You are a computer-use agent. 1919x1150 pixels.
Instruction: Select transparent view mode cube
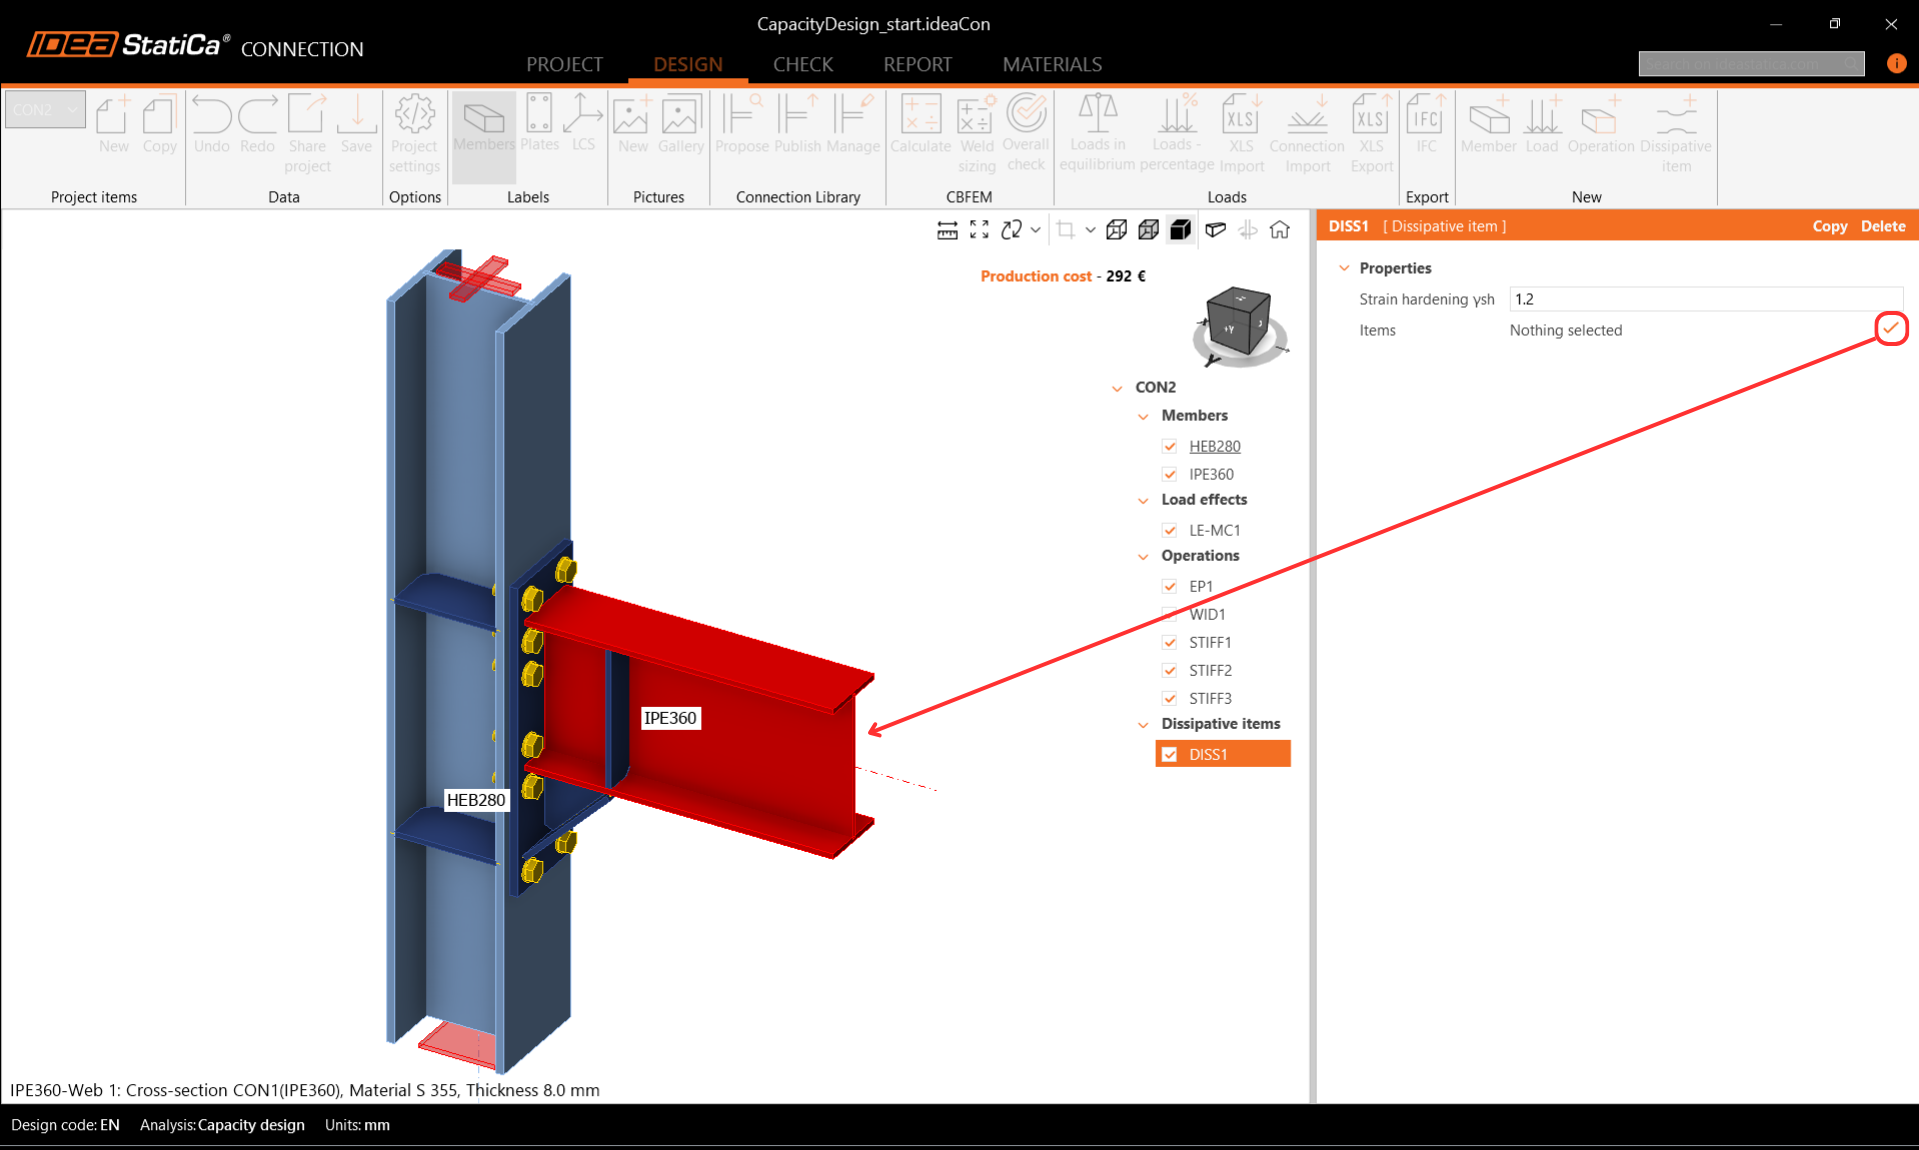(x=1148, y=230)
